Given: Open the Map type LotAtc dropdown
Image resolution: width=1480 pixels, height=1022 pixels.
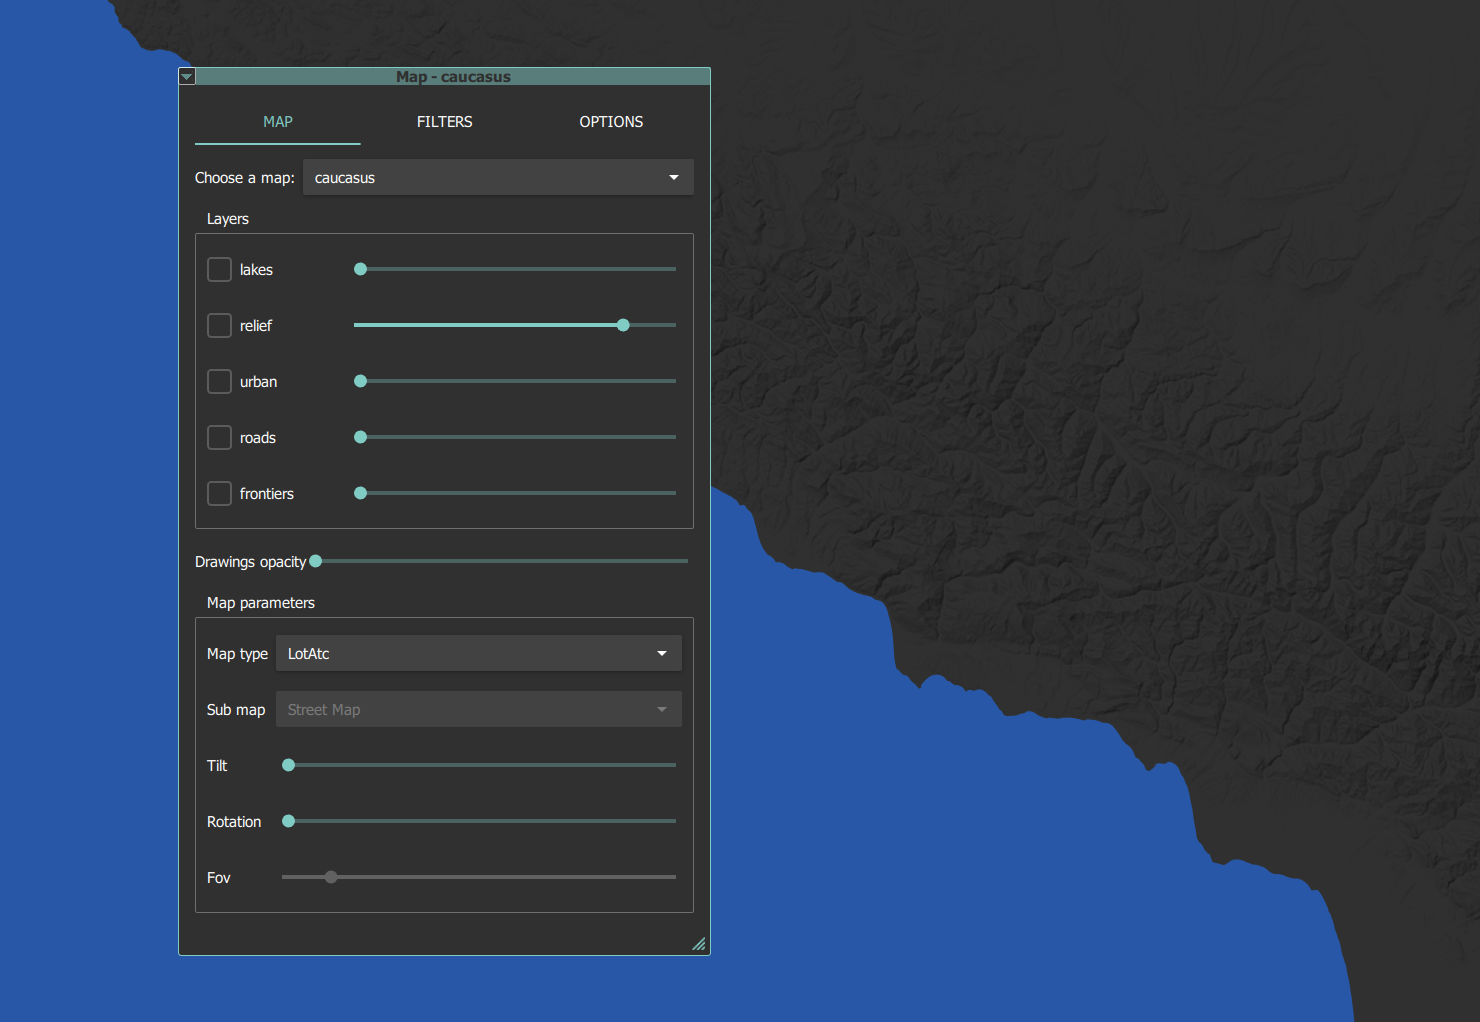Looking at the screenshot, I should 479,654.
